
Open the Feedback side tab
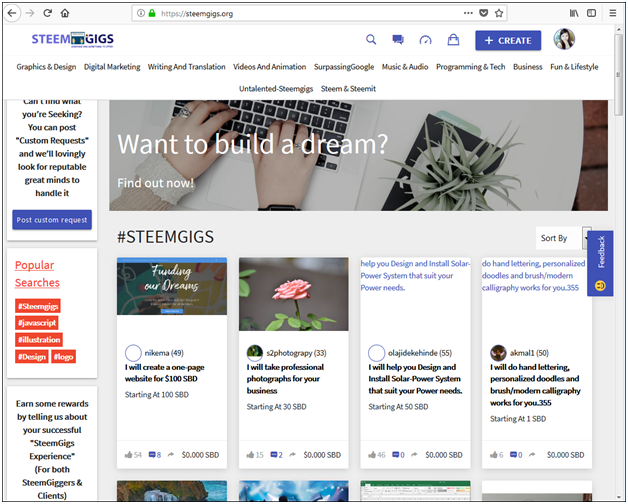click(x=600, y=264)
